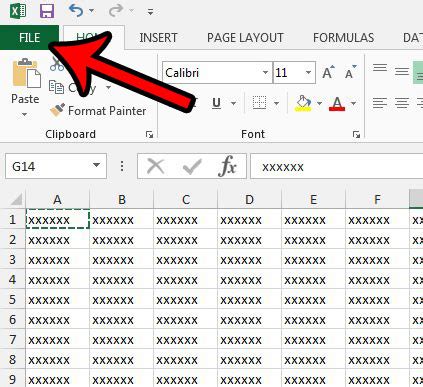Open the FILE tab

29,37
